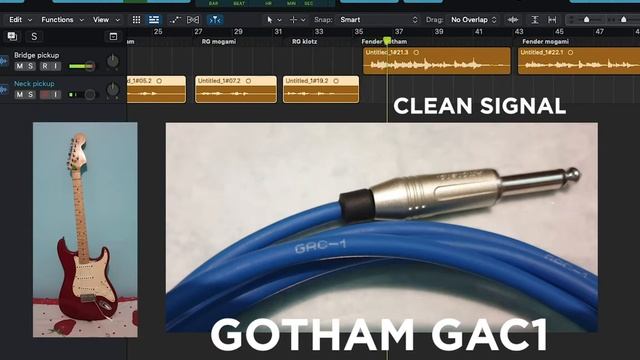
Task: Click the RG mogami marker
Action: (x=219, y=42)
